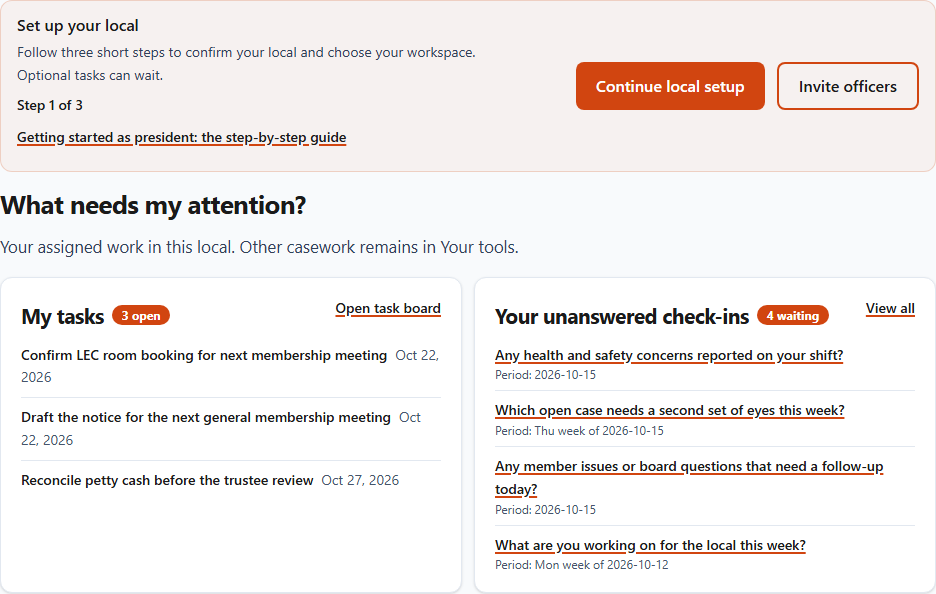Click Period: Thu week of 2026-10-15 text
This screenshot has width=936, height=594.
tap(579, 430)
